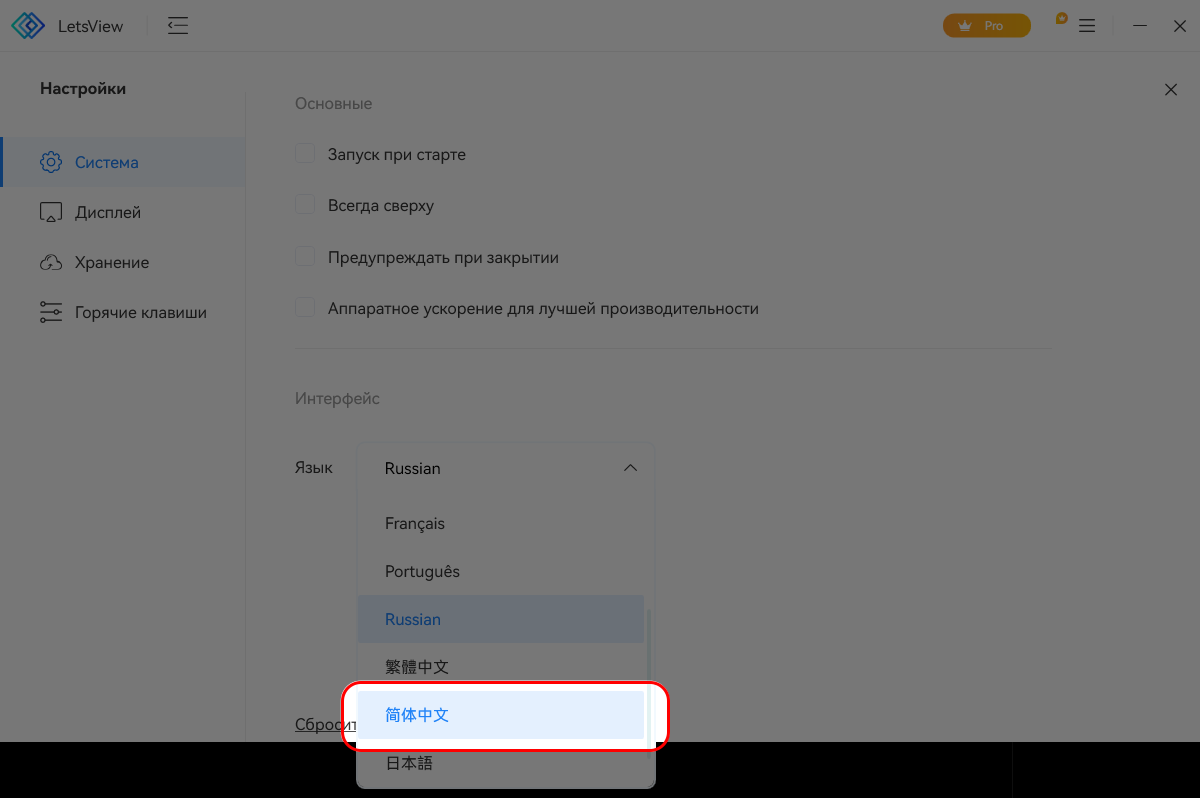This screenshot has width=1200, height=798.
Task: Click the dropdown chevron arrow next to Russian
Action: tap(630, 468)
